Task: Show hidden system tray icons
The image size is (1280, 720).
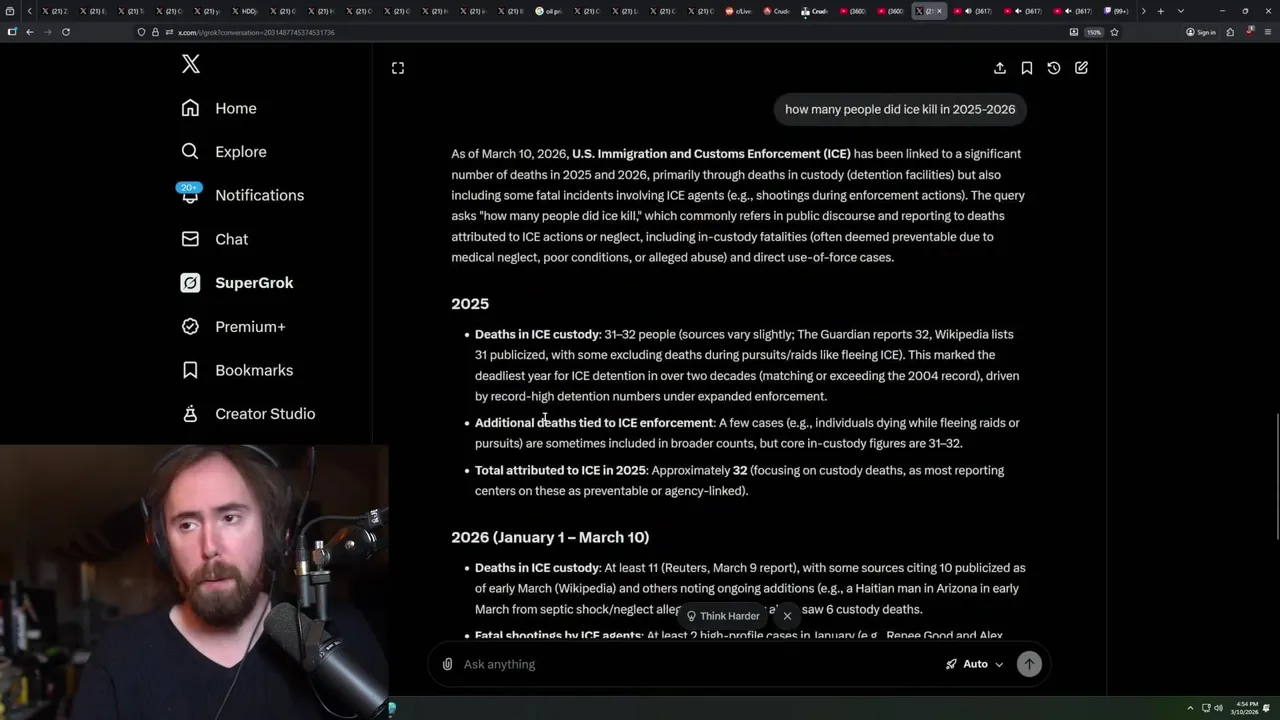Action: pyautogui.click(x=1190, y=708)
